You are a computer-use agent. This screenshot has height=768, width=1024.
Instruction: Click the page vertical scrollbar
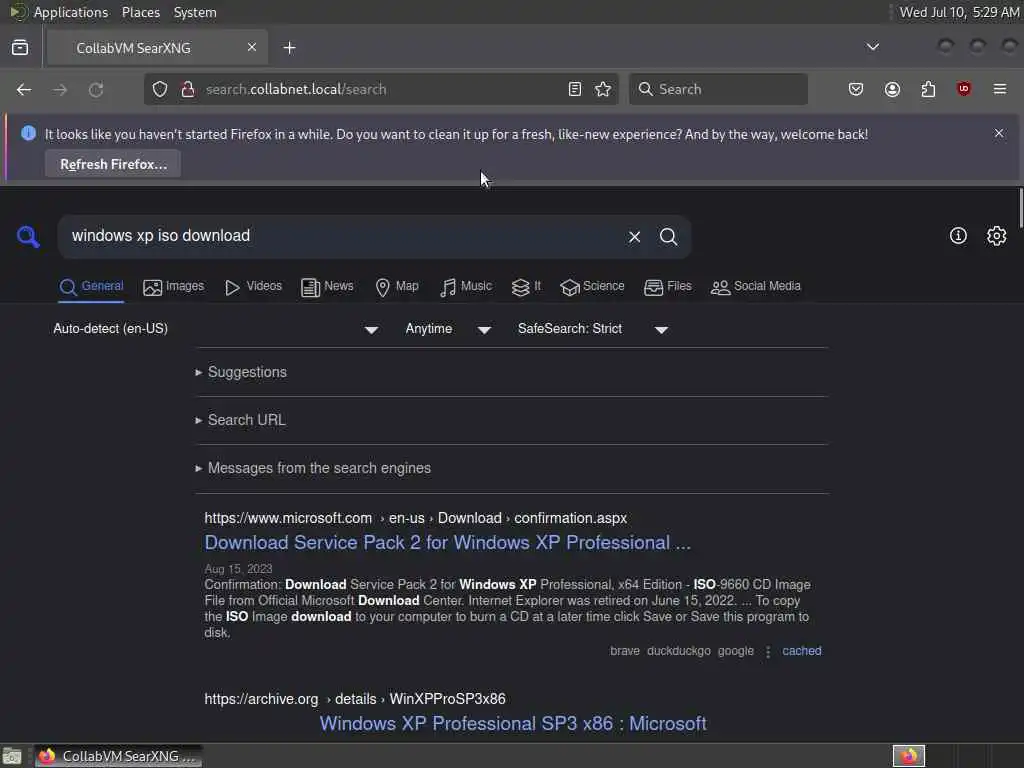pyautogui.click(x=1020, y=208)
